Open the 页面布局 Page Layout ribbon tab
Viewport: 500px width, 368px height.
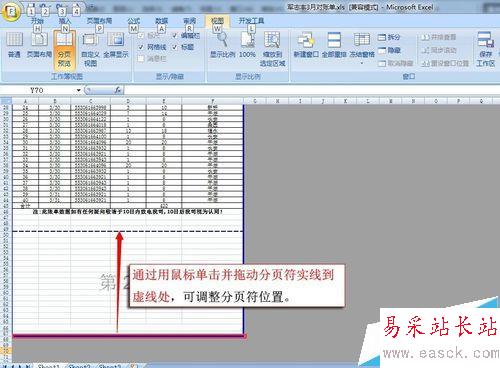pyautogui.click(x=99, y=21)
